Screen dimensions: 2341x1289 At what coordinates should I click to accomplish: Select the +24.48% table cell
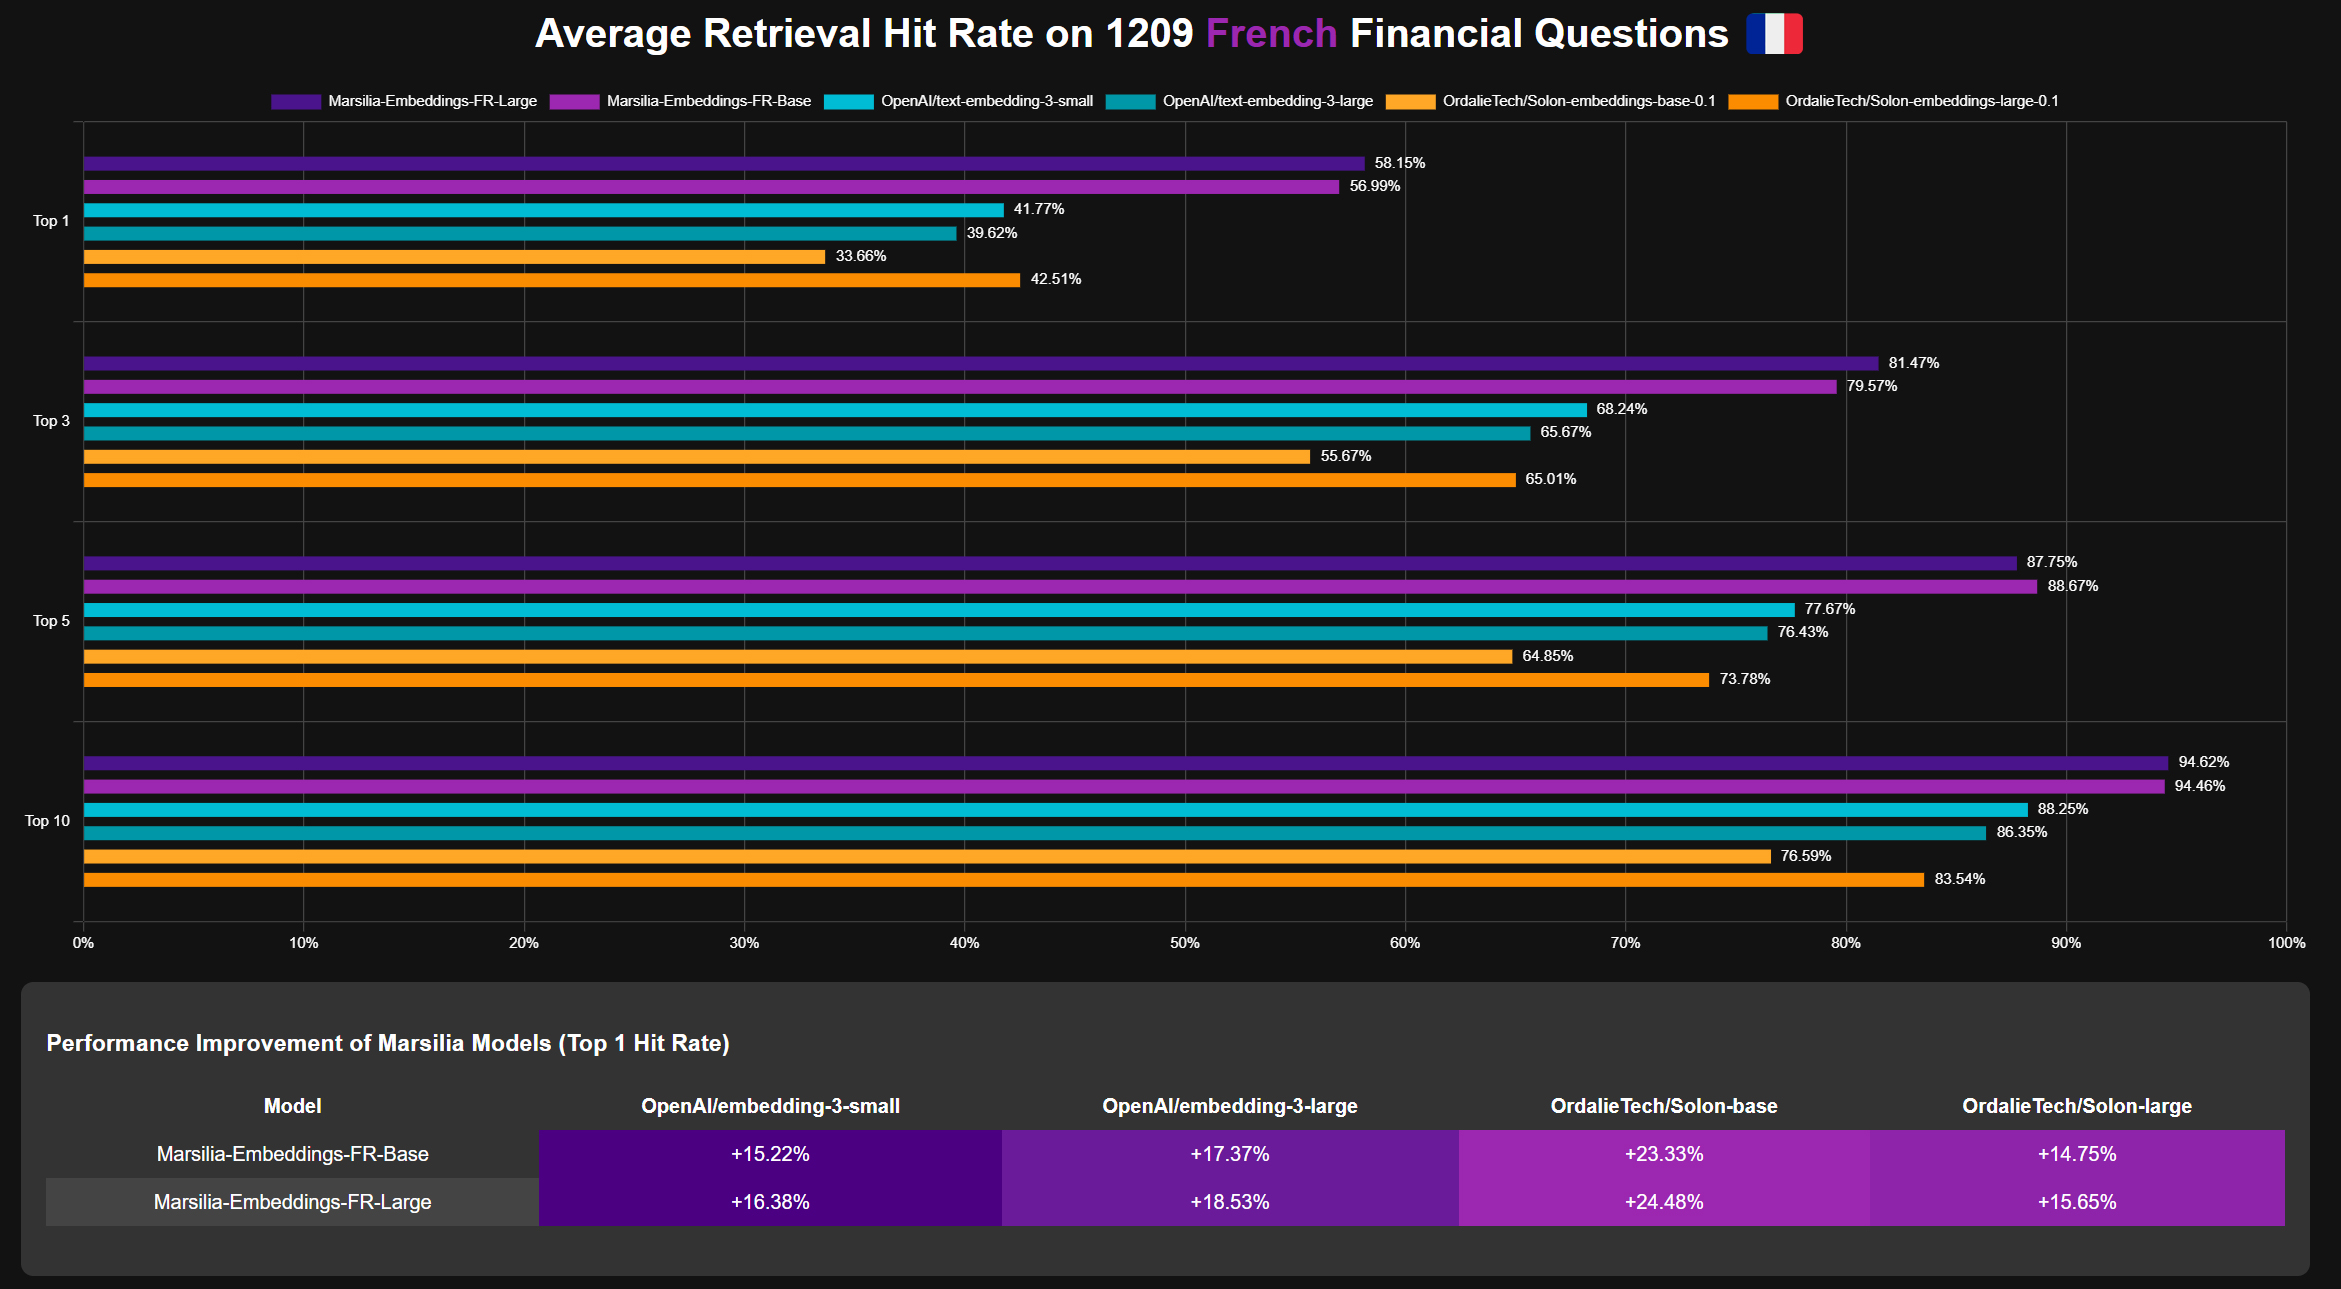tap(1664, 1202)
